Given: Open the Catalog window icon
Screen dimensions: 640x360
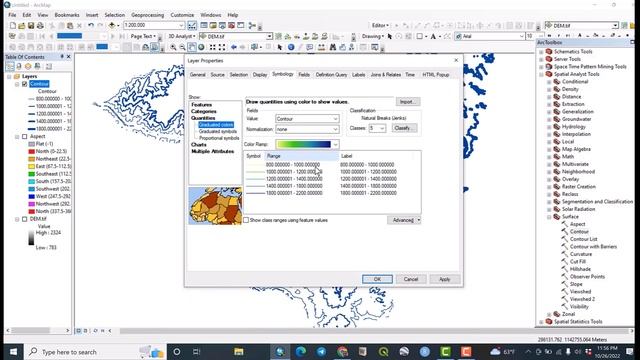Looking at the screenshot, I should tap(213, 25).
